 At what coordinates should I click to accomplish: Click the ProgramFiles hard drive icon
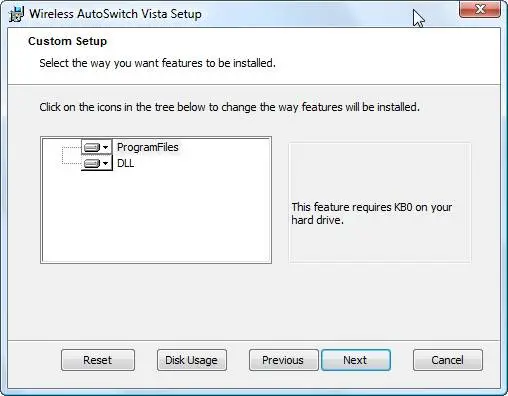[92, 147]
